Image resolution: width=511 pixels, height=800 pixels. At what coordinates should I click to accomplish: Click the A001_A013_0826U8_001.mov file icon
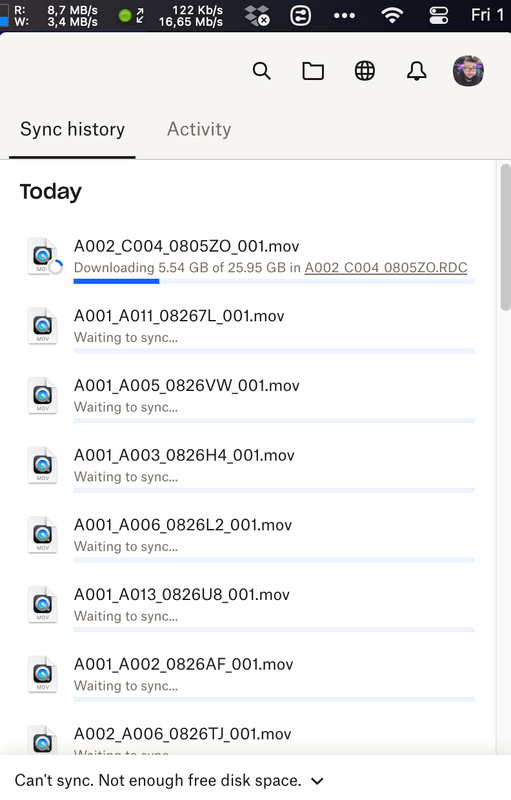coord(43,605)
